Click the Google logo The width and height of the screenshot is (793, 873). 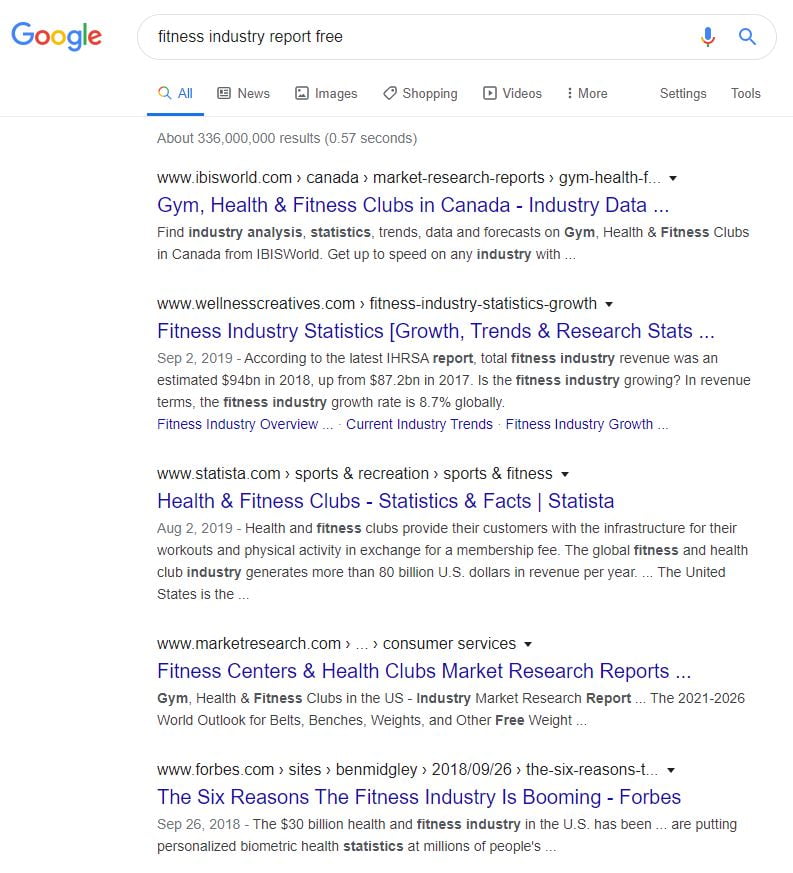tap(56, 36)
